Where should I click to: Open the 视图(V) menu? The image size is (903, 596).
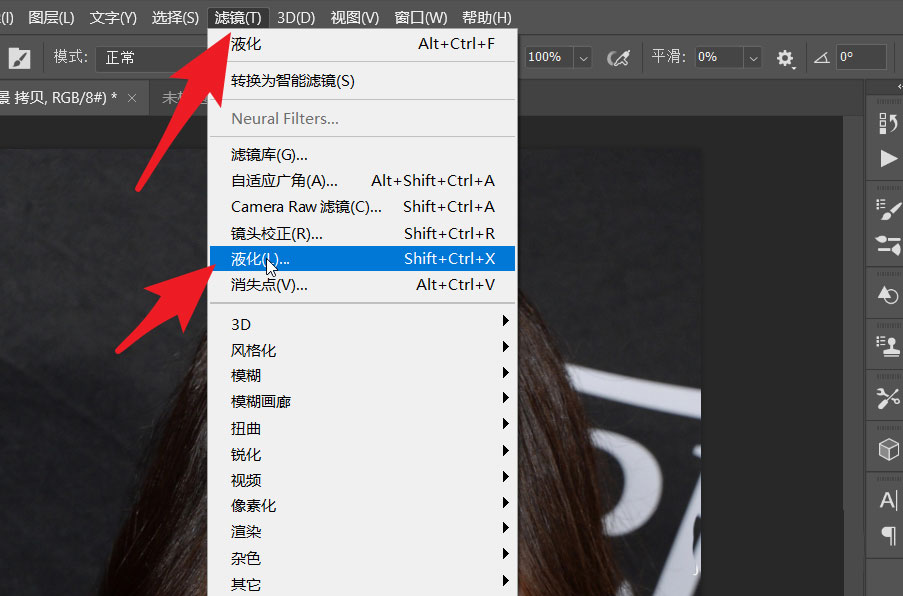tap(355, 18)
